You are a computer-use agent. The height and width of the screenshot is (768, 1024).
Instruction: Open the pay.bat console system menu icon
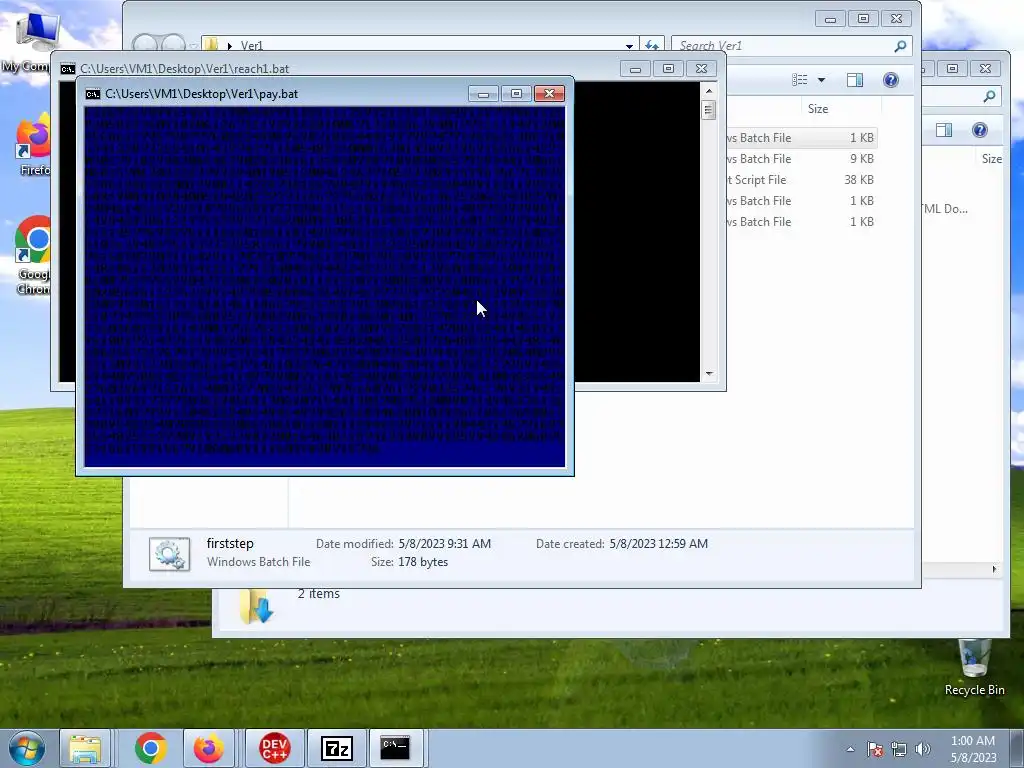(93, 94)
